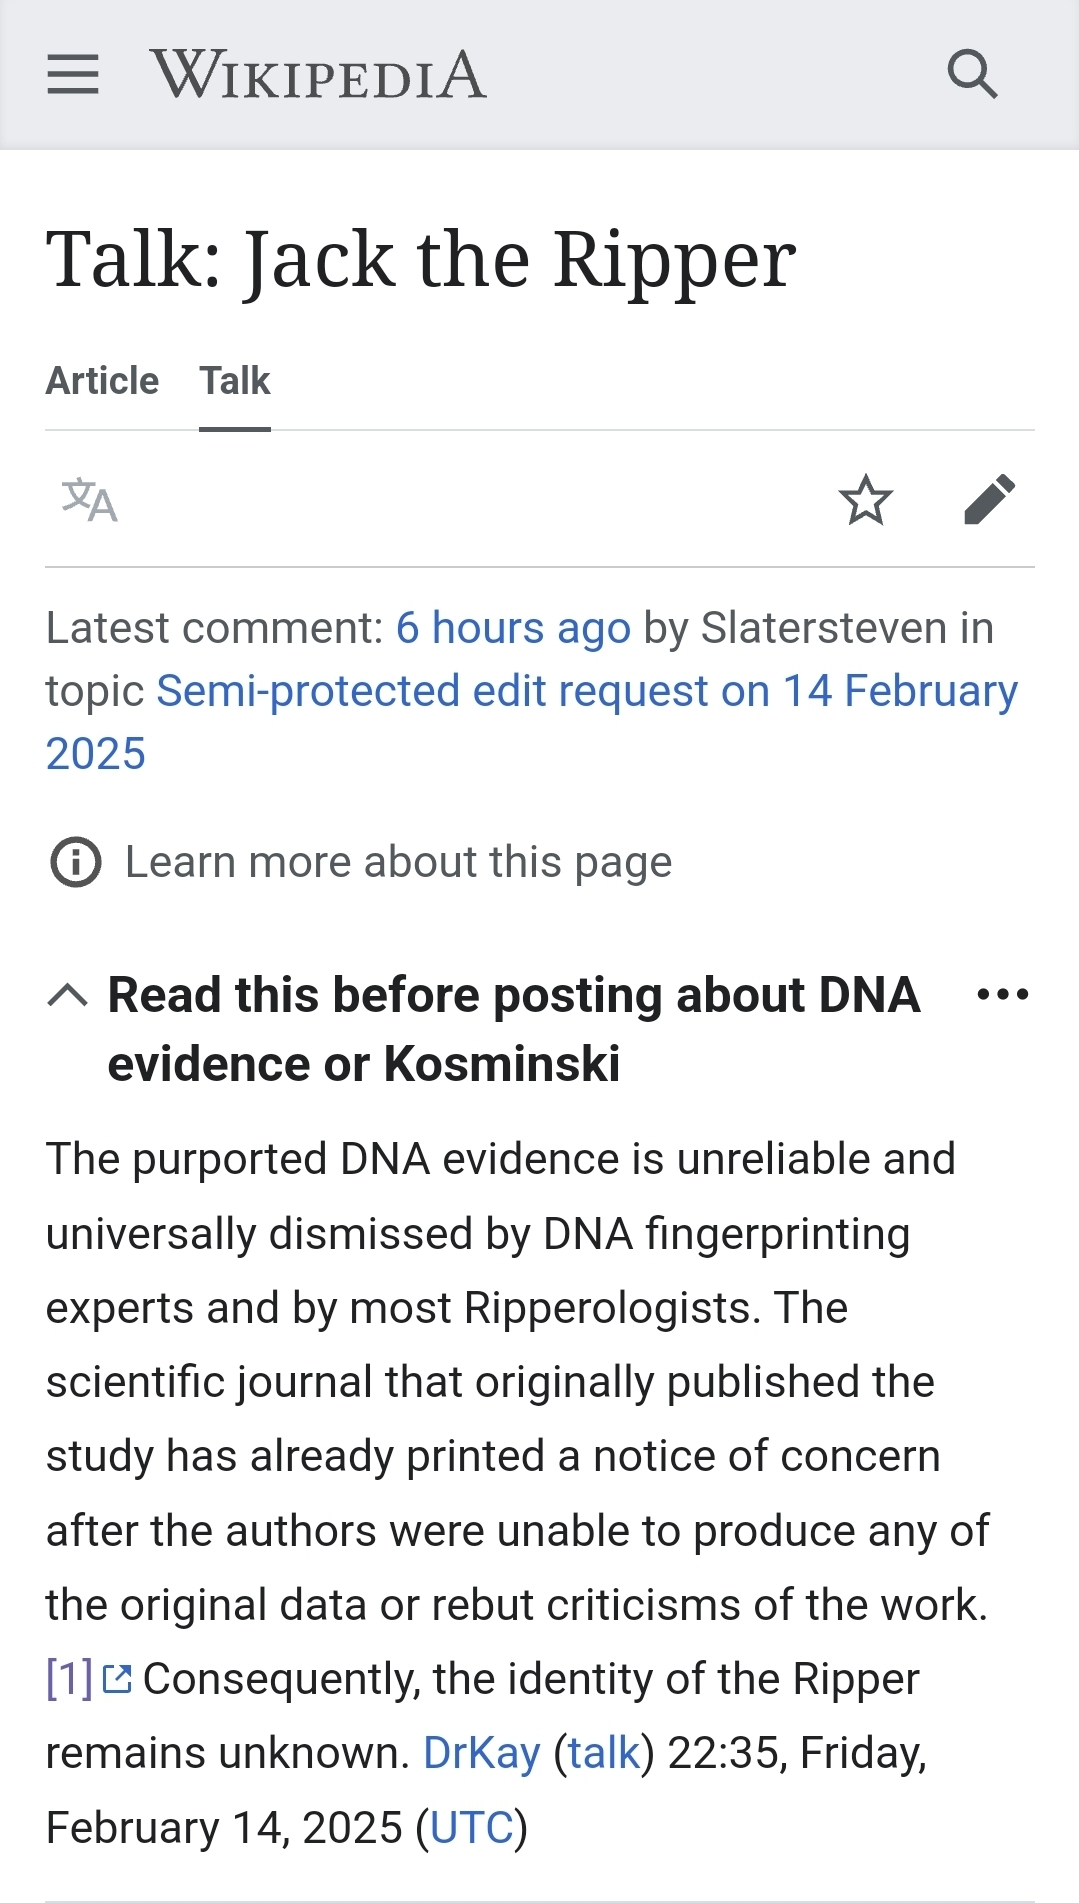
Task: Collapse the DNA evidence section chevron
Action: coord(68,996)
